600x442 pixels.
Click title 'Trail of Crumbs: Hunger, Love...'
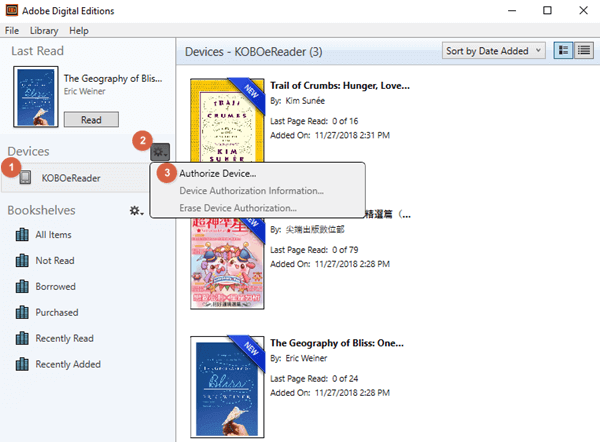[x=340, y=86]
